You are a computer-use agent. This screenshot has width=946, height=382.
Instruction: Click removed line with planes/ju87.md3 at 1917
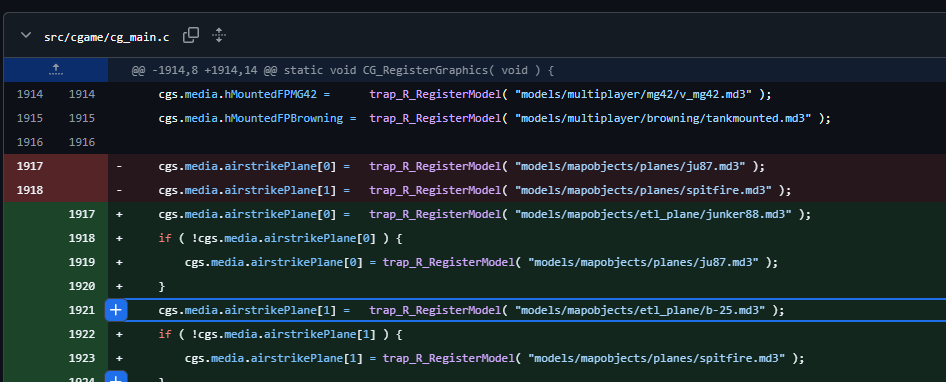coord(527,166)
